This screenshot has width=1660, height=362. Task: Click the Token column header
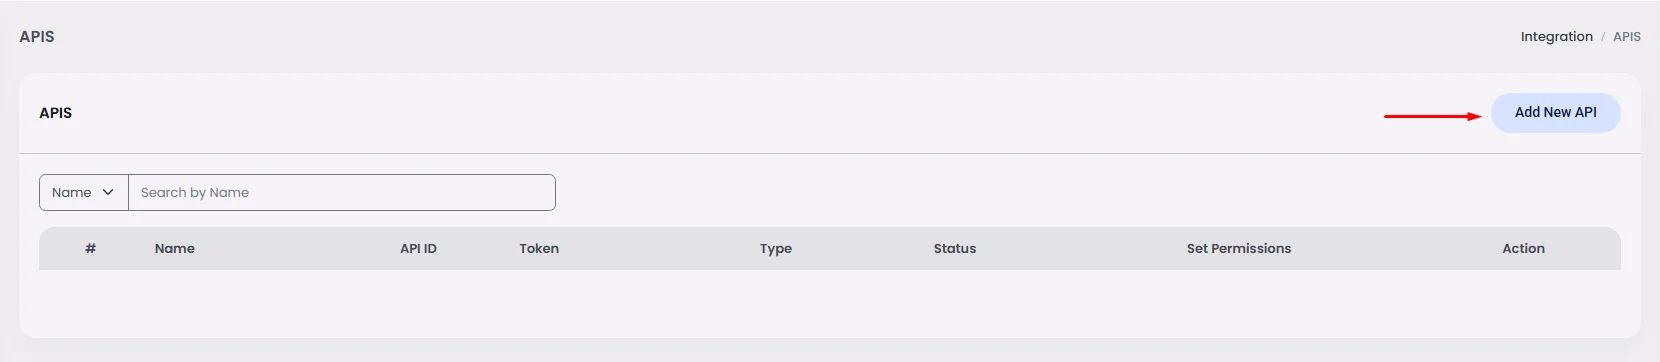pyautogui.click(x=539, y=248)
